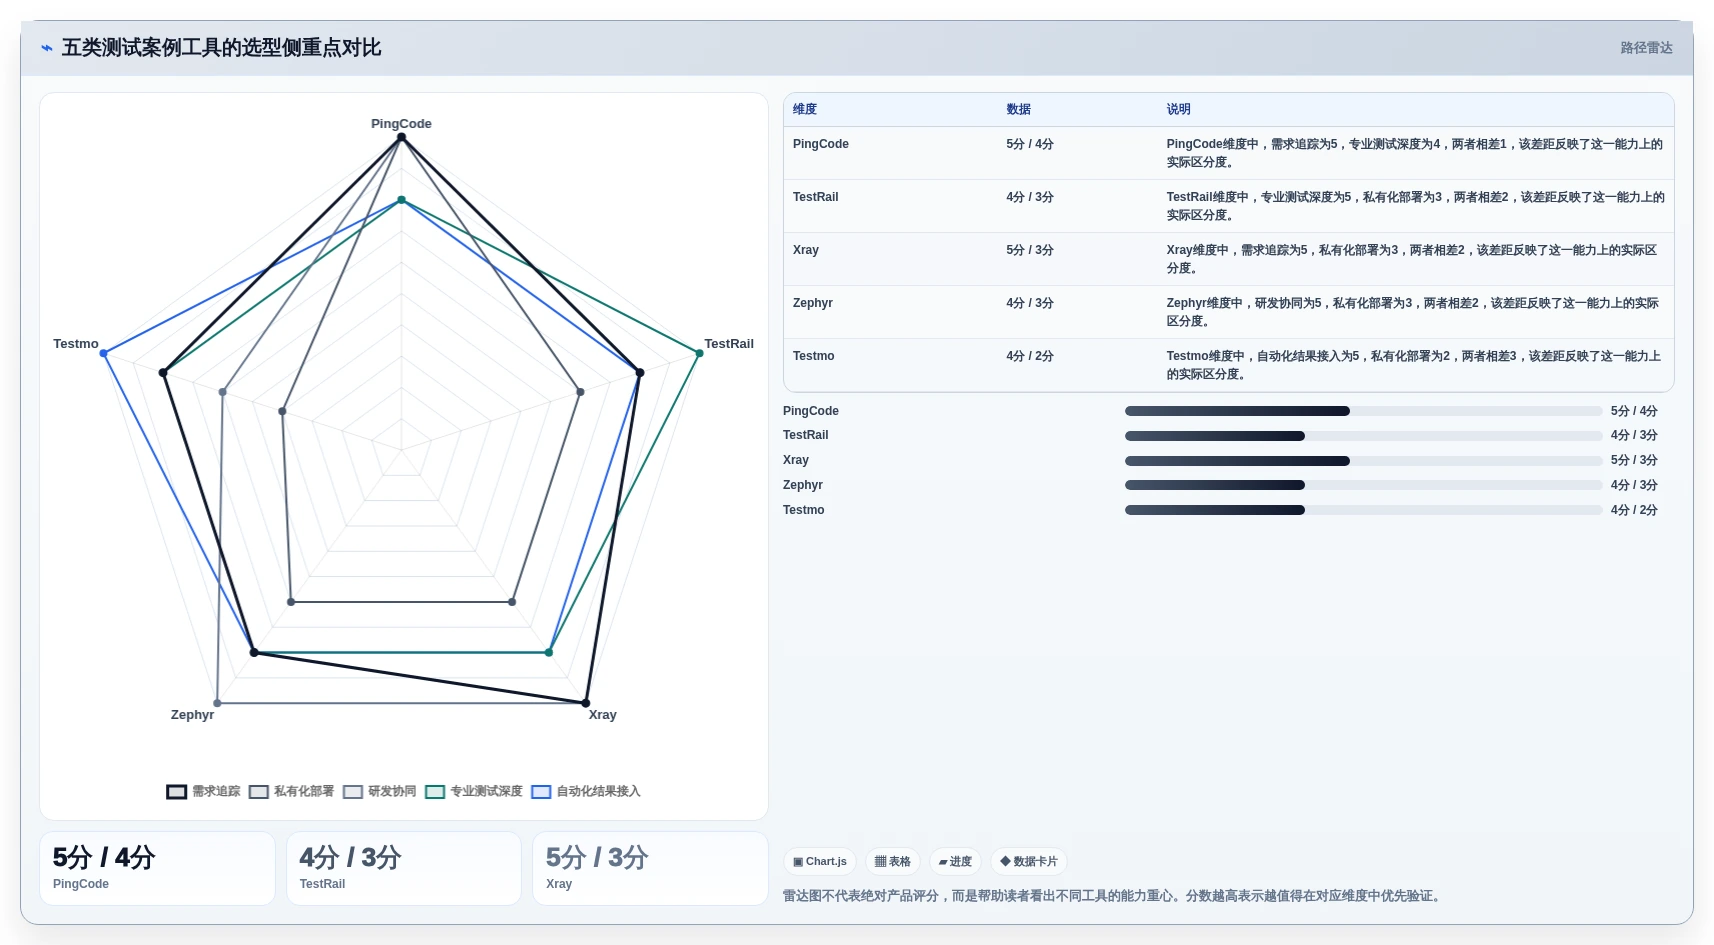This screenshot has height=945, width=1714.
Task: Select the Zephyr row in the table
Action: pos(1228,312)
